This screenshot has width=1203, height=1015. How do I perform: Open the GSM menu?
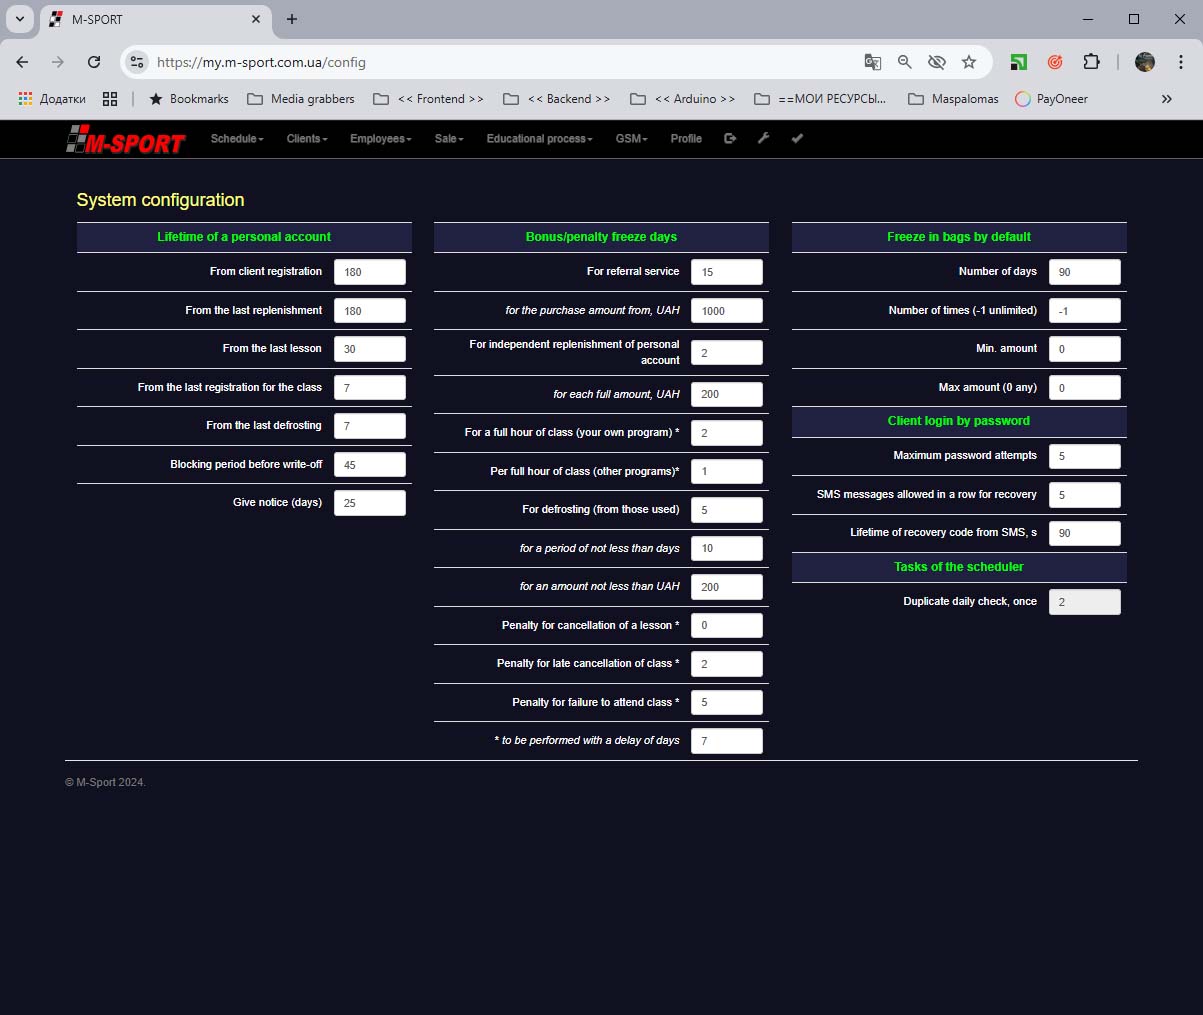coord(631,139)
